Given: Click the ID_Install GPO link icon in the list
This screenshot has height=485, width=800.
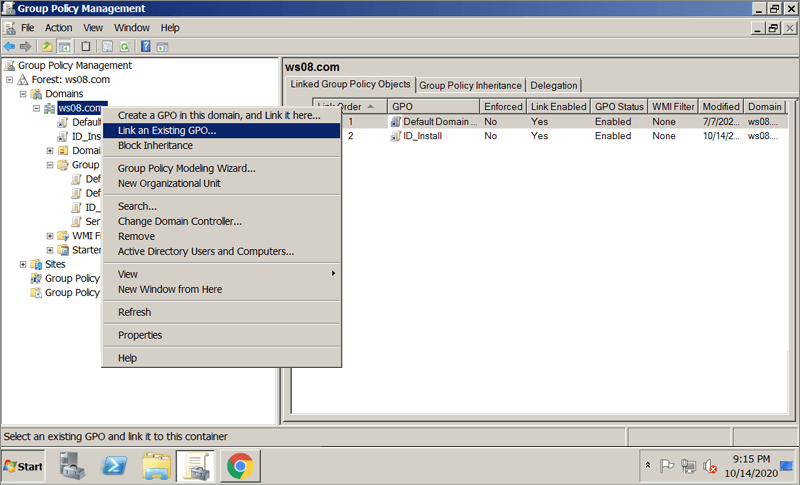Looking at the screenshot, I should click(395, 136).
